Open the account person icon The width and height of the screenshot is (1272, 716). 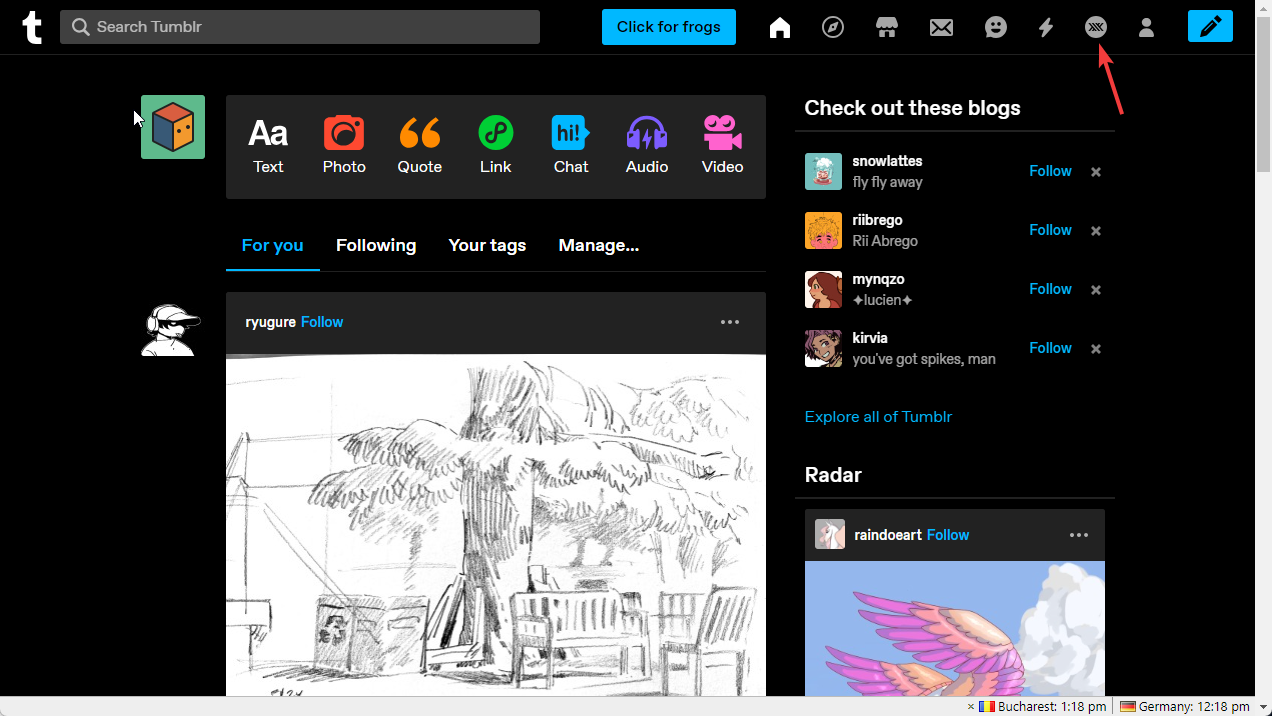coord(1147,28)
